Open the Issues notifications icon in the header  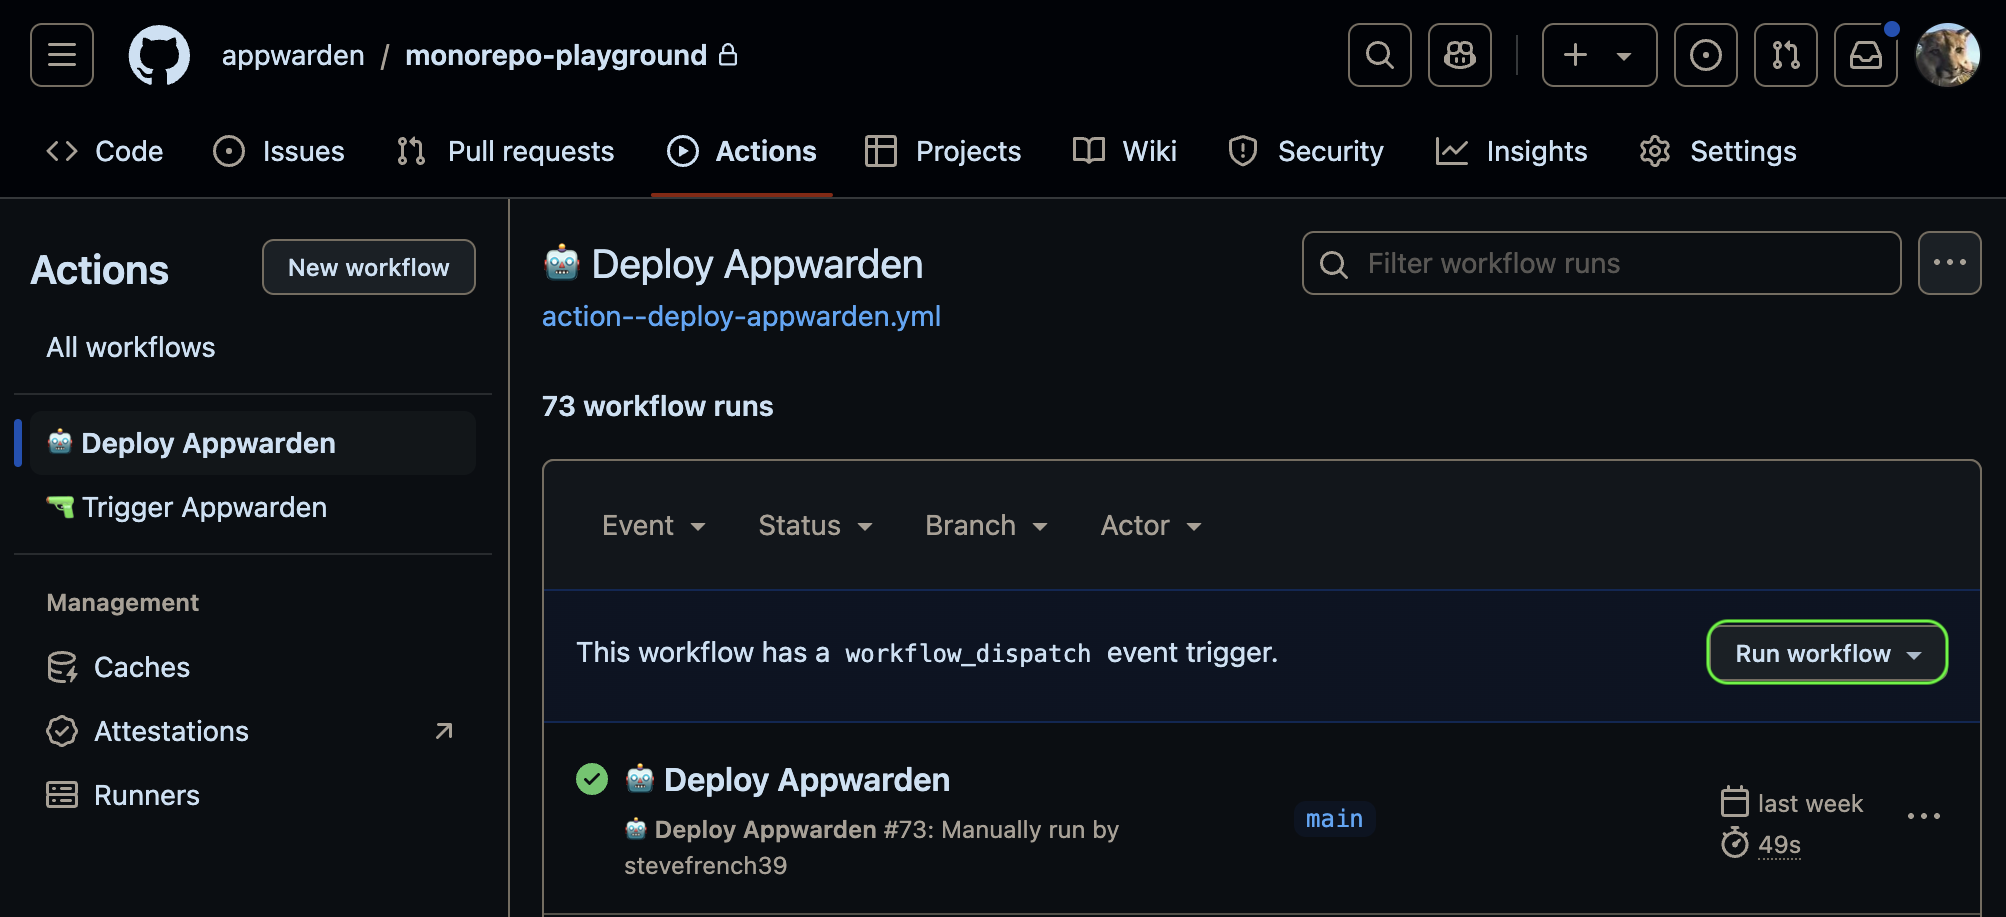pyautogui.click(x=1705, y=55)
